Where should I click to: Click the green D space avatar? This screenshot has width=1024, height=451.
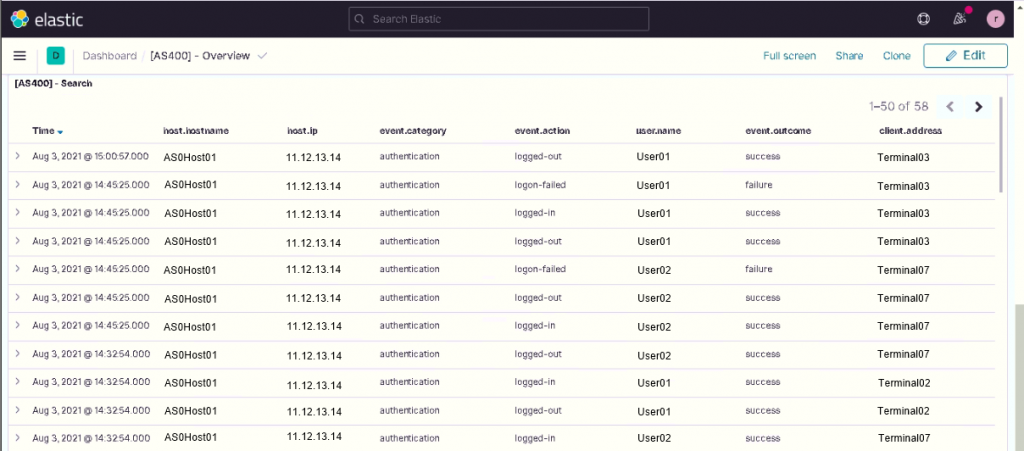[x=56, y=56]
